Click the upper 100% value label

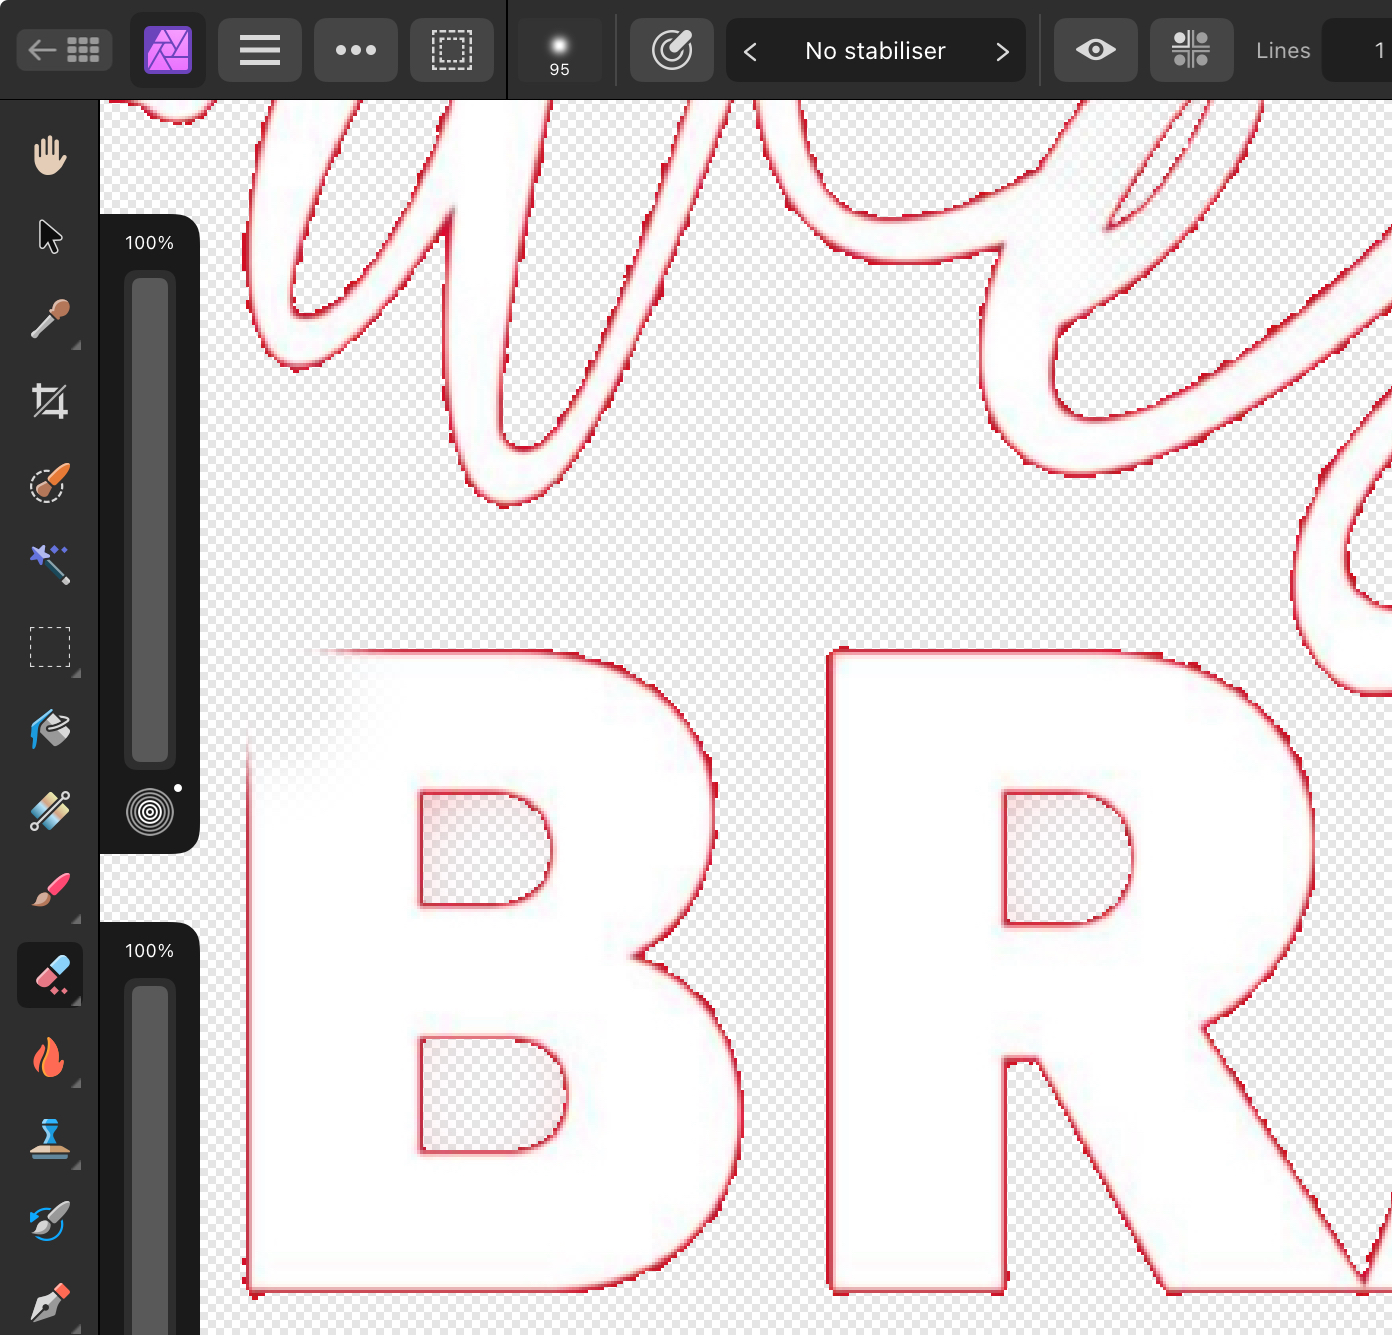pos(149,243)
